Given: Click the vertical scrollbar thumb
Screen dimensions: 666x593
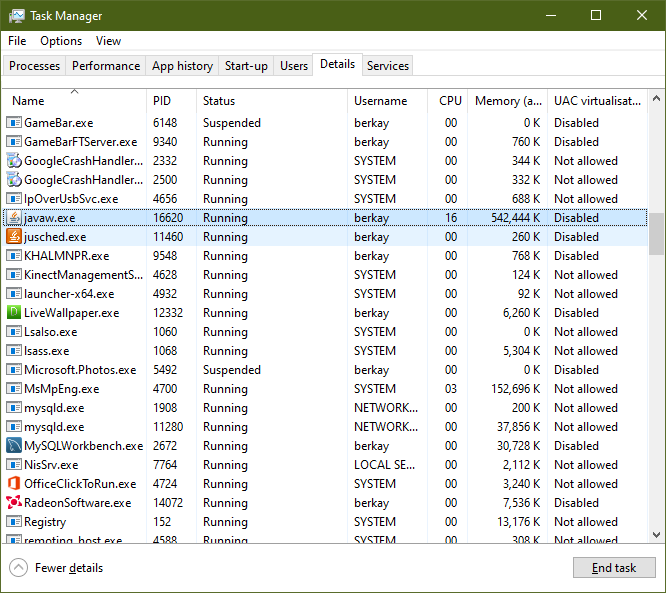Looking at the screenshot, I should [x=656, y=234].
